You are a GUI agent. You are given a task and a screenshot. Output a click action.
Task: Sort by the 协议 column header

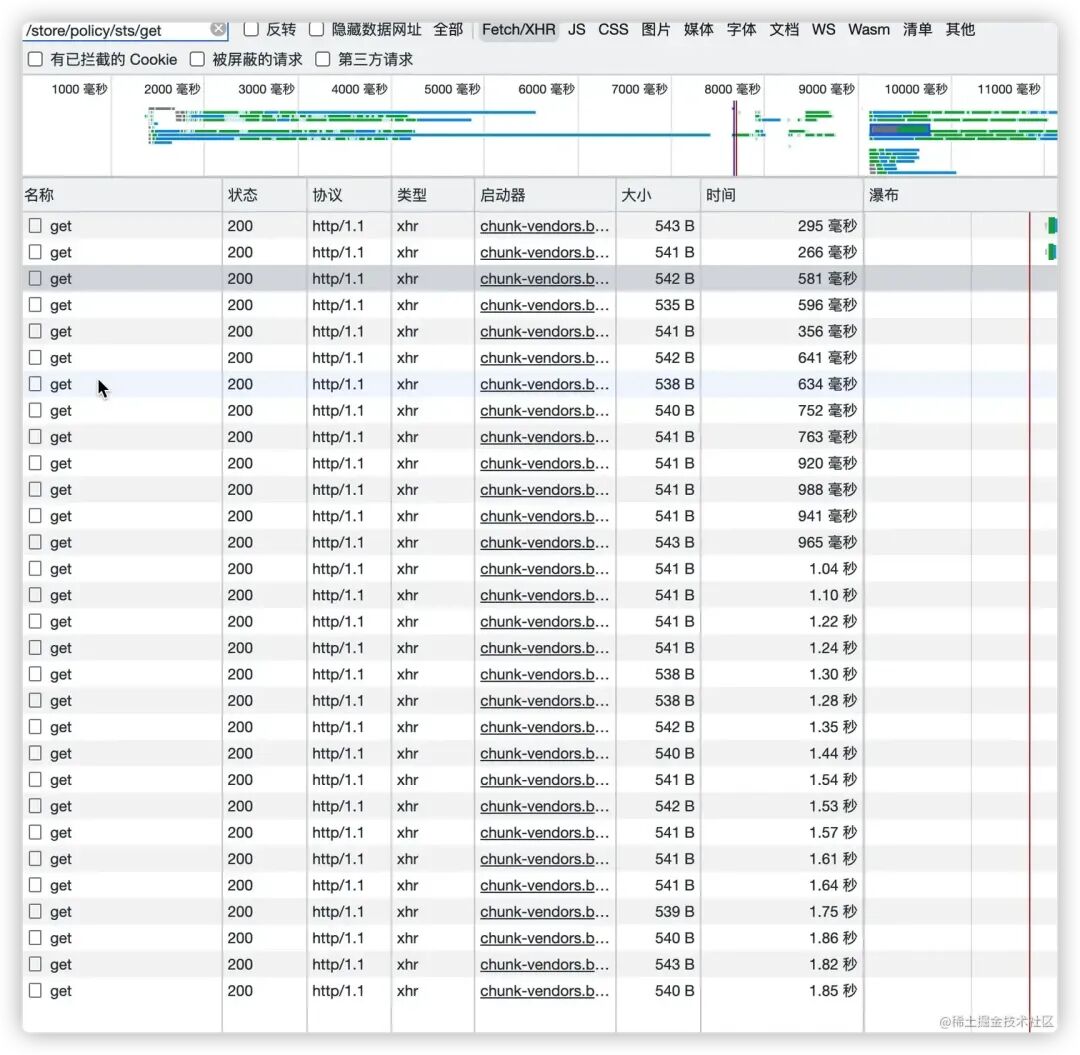[x=349, y=195]
